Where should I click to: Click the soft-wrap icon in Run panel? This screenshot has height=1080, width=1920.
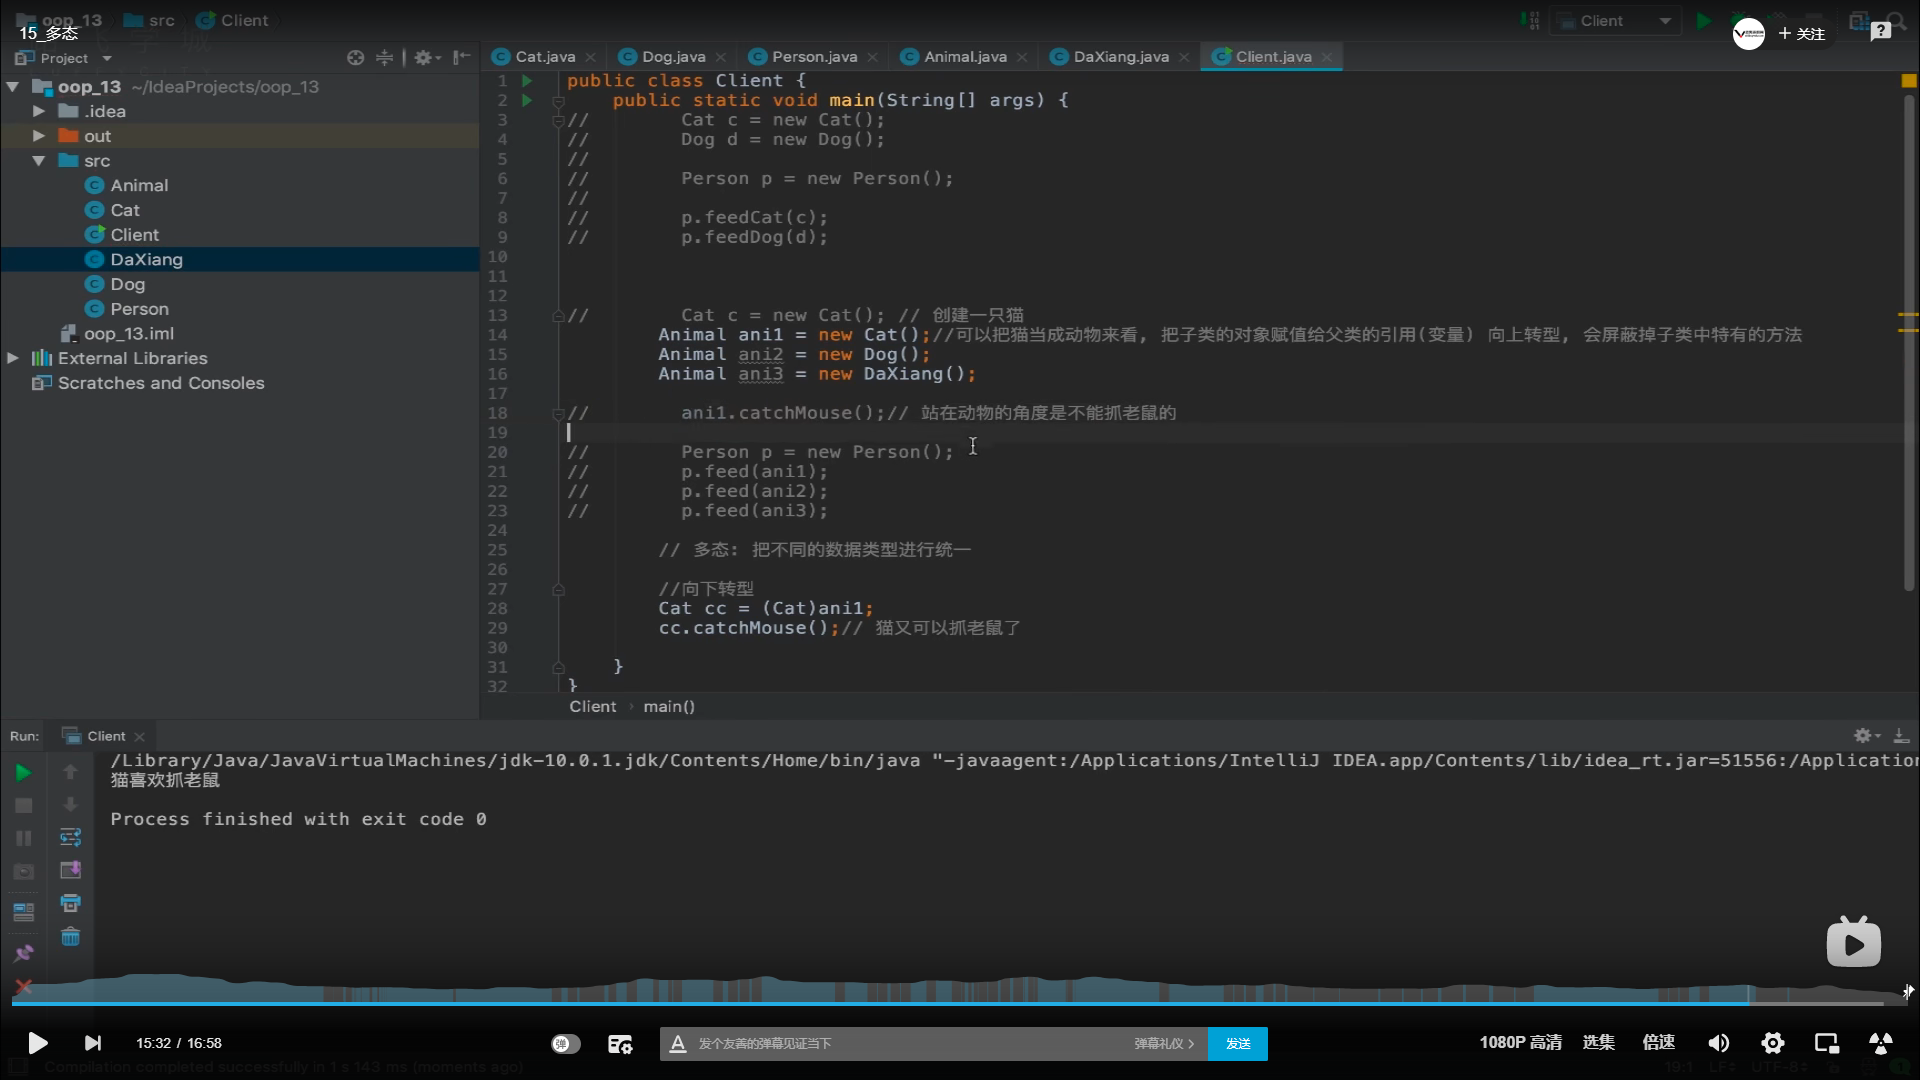(70, 837)
